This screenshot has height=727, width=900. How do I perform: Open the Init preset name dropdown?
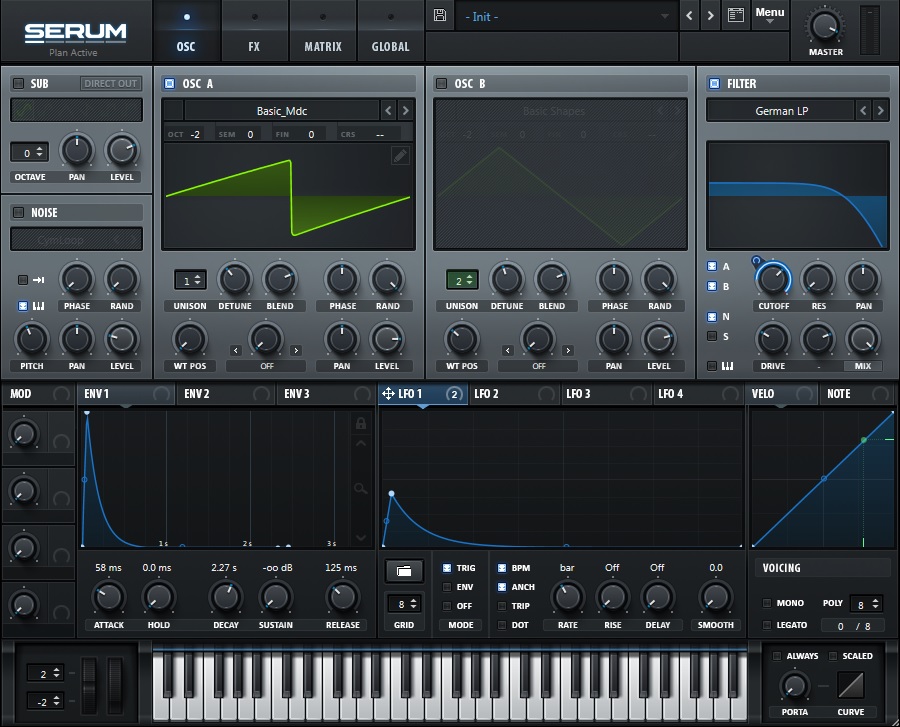(565, 17)
